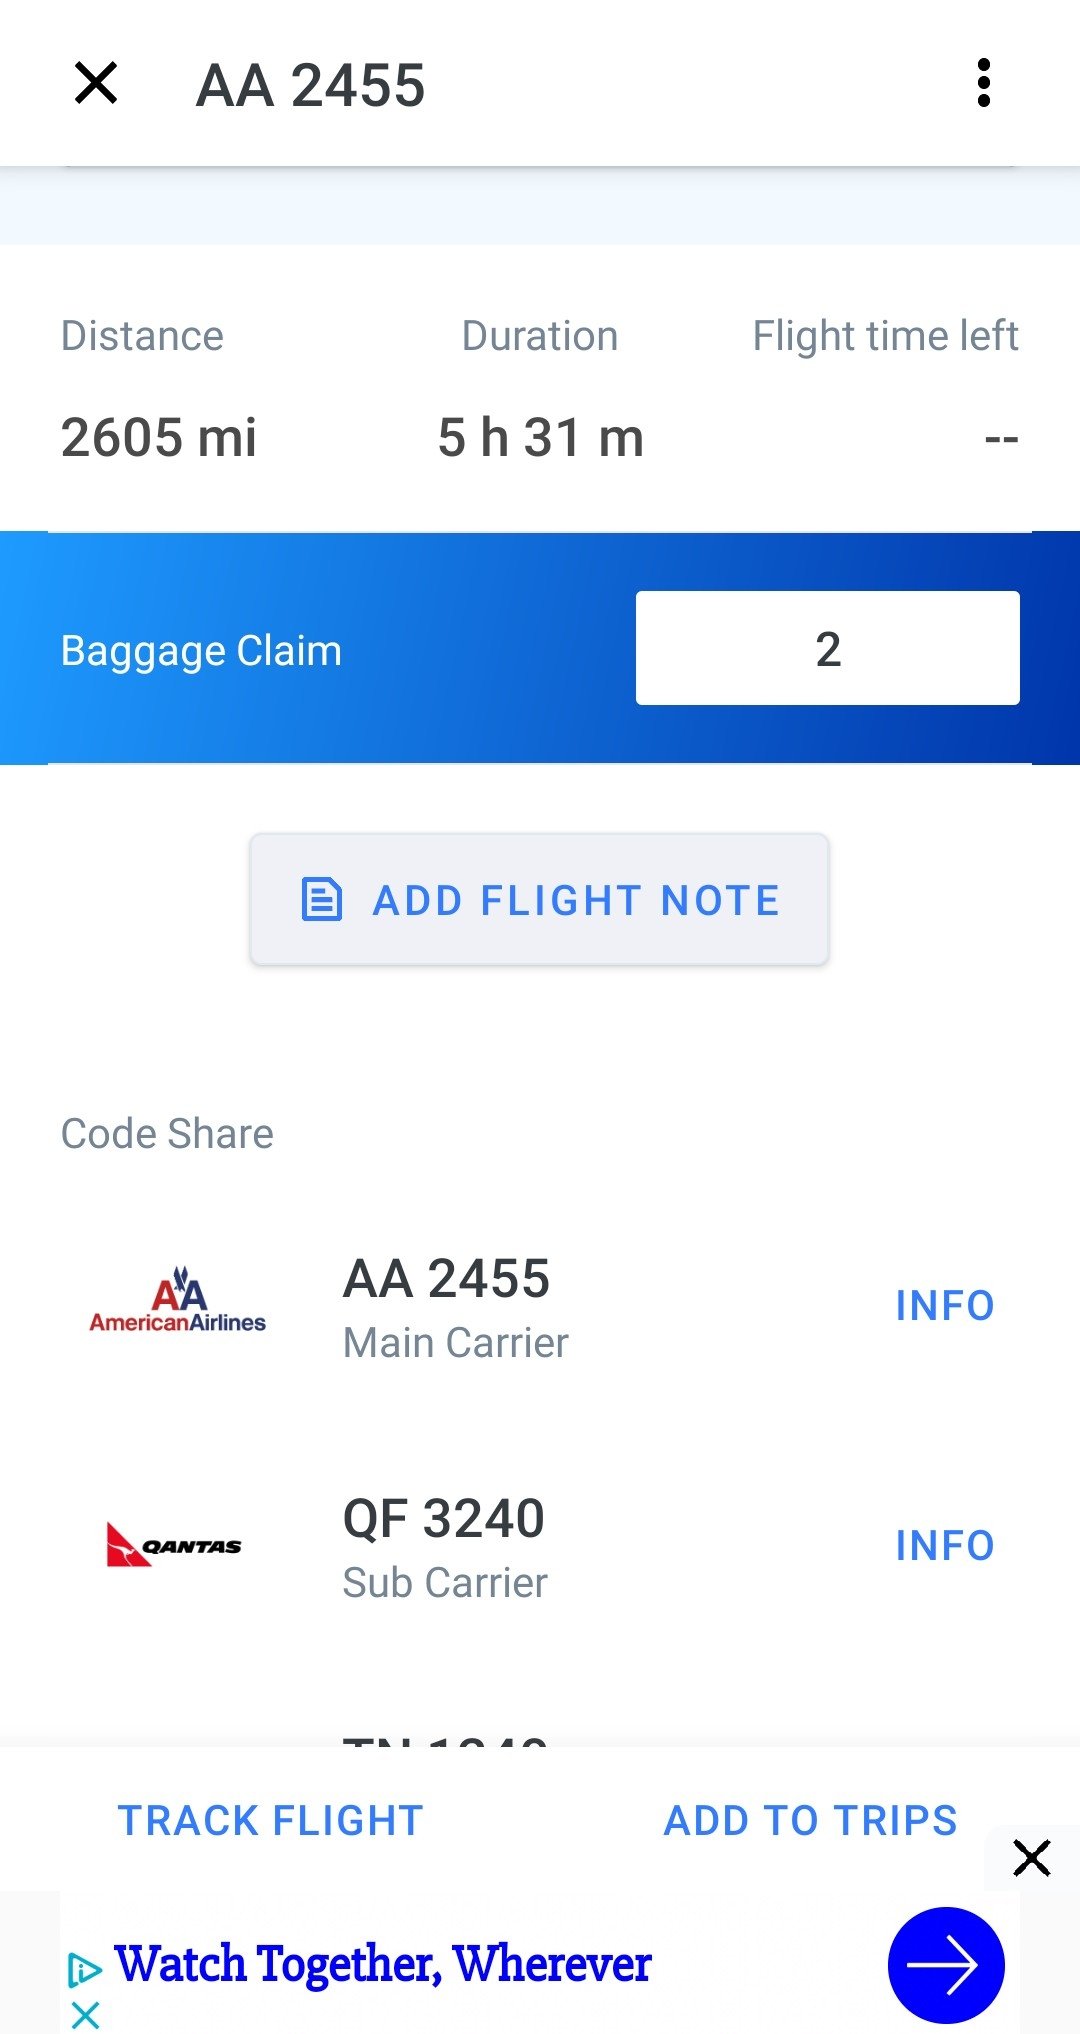Add a flight note
This screenshot has width=1080, height=2034.
pos(539,899)
